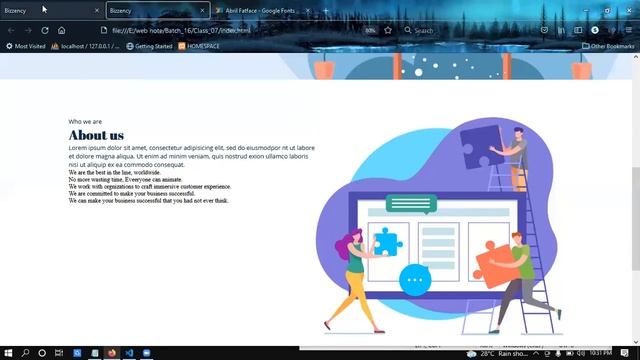Click the 'Who we are' text
Image resolution: width=640 pixels, height=360 pixels.
coord(85,121)
